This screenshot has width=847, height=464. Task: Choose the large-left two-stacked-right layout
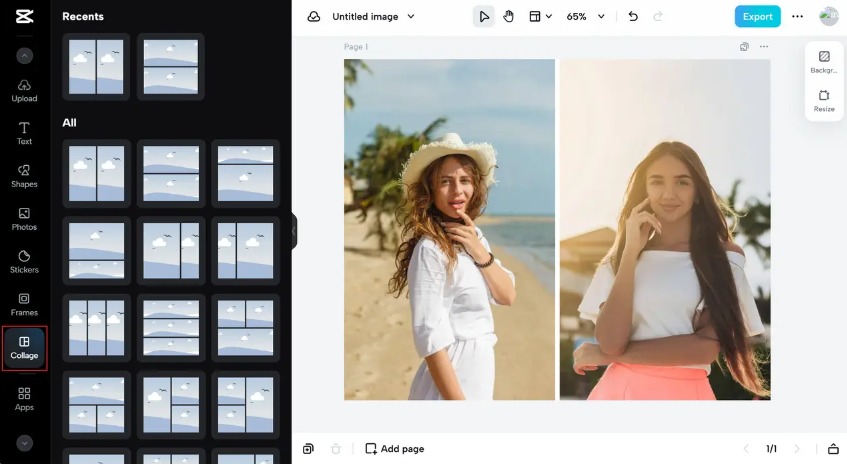tap(171, 405)
